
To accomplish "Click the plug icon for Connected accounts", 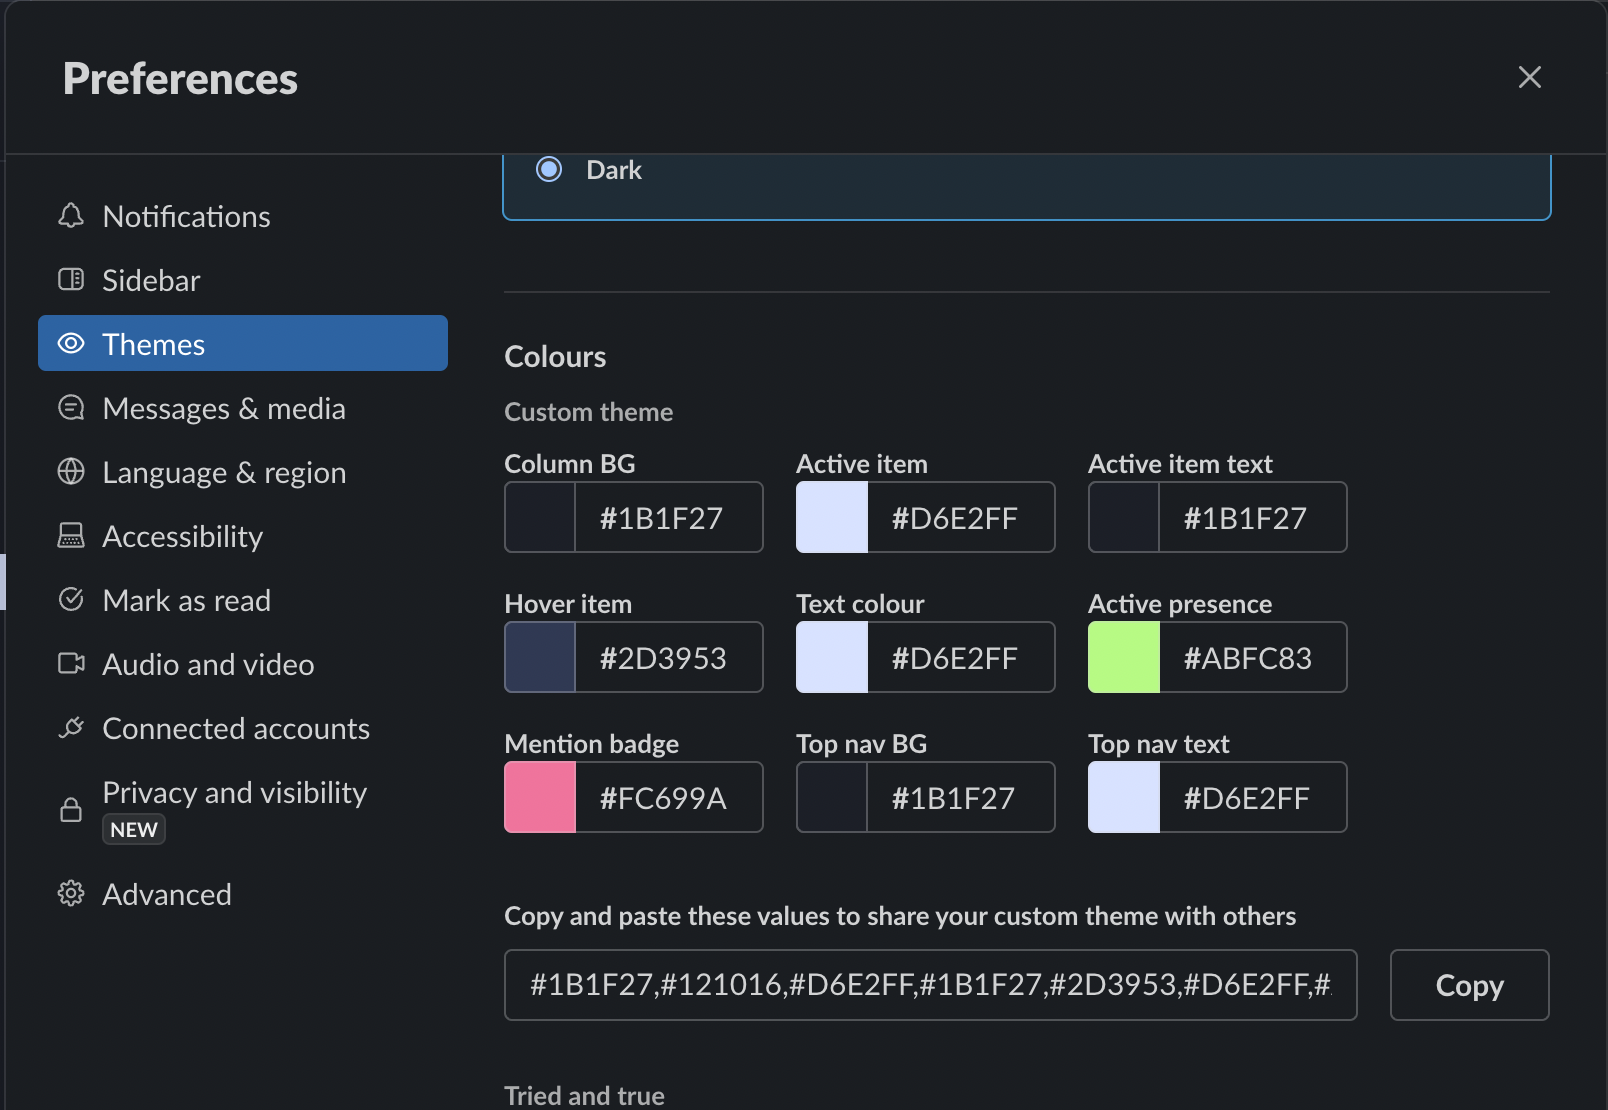I will pyautogui.click(x=71, y=728).
